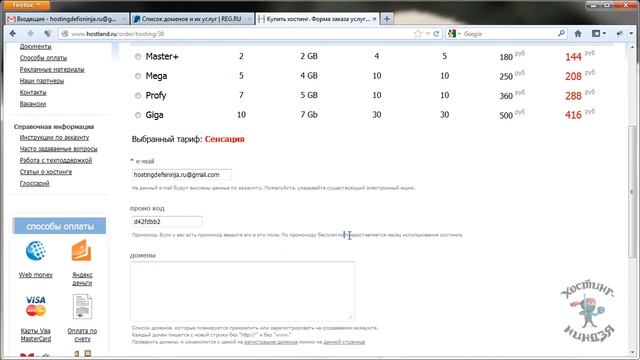Viewport: 640px width, 360px height.
Task: Open the Документы sidebar link
Action: pyautogui.click(x=36, y=47)
